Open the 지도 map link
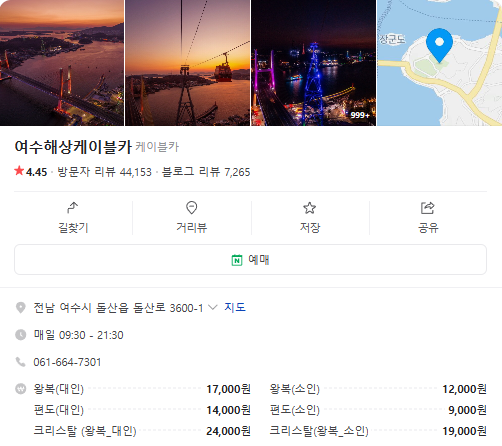Viewport: 502px width, 446px height. (x=235, y=307)
